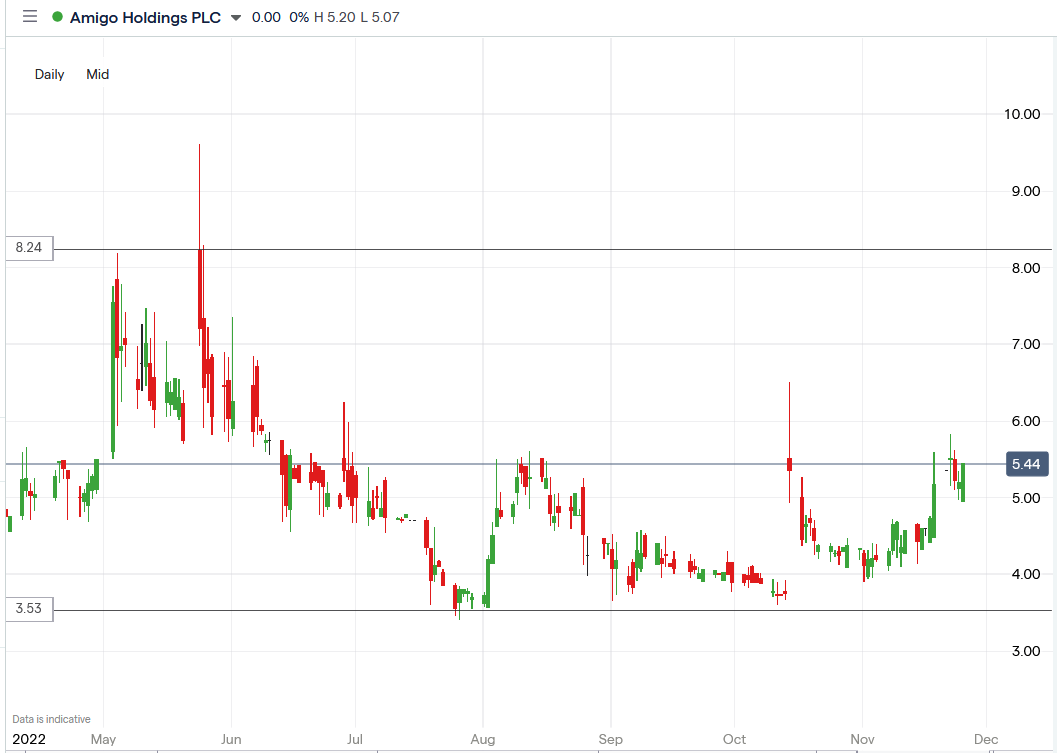This screenshot has height=753, width=1057.
Task: Click the 4.00 price axis label
Action: [x=1025, y=574]
